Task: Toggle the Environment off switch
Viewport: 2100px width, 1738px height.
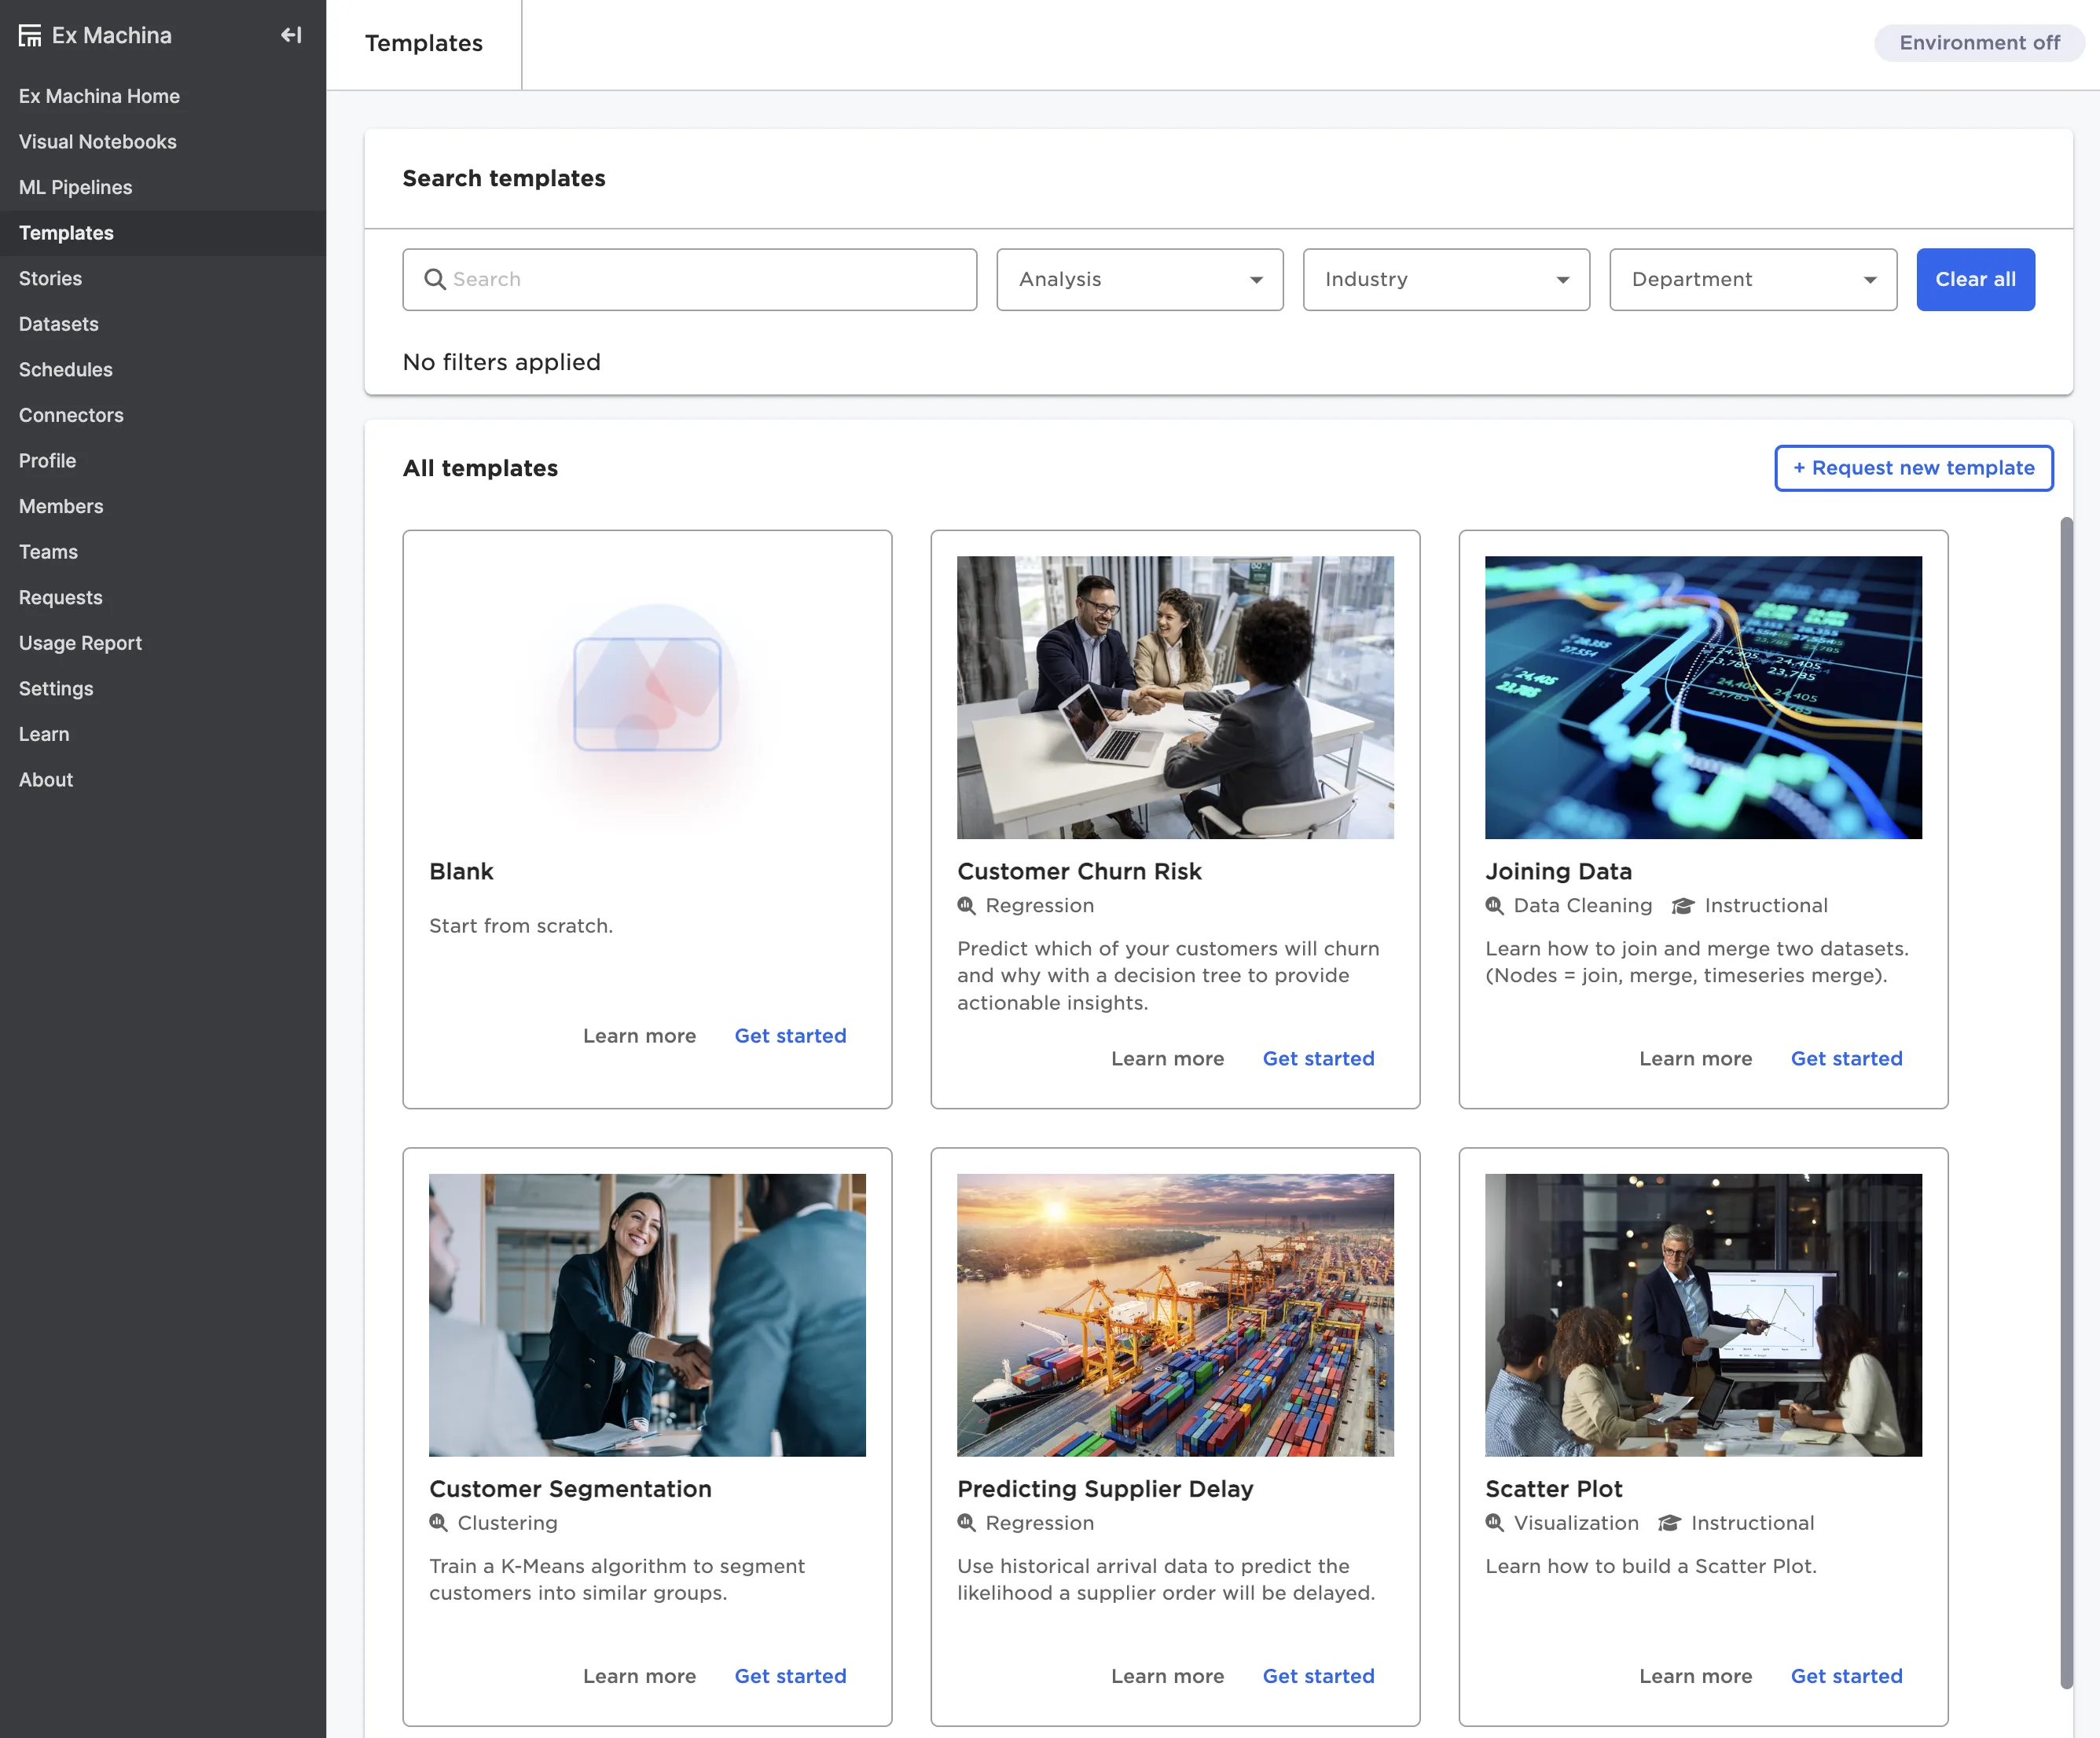Action: (x=1978, y=43)
